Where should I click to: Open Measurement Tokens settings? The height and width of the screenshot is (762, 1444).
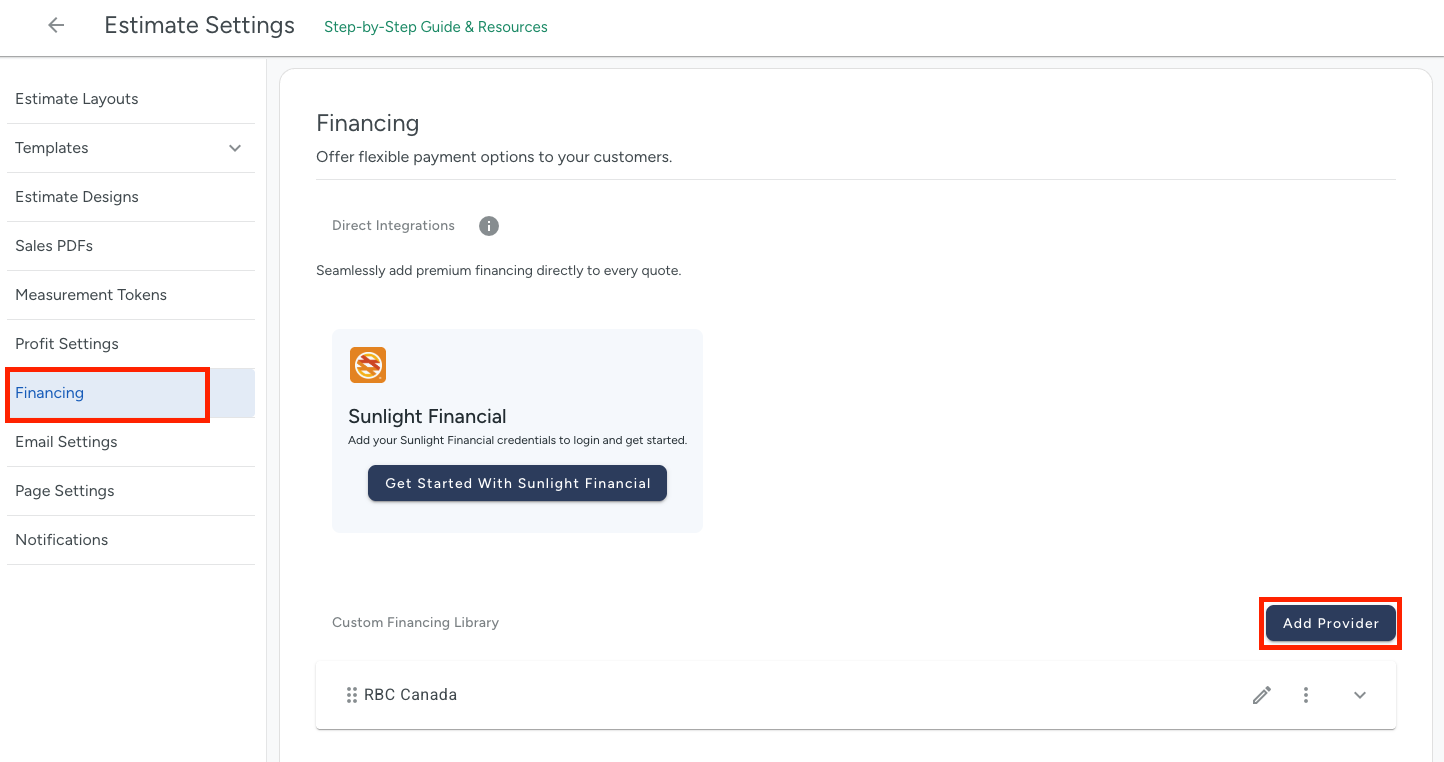coord(91,295)
